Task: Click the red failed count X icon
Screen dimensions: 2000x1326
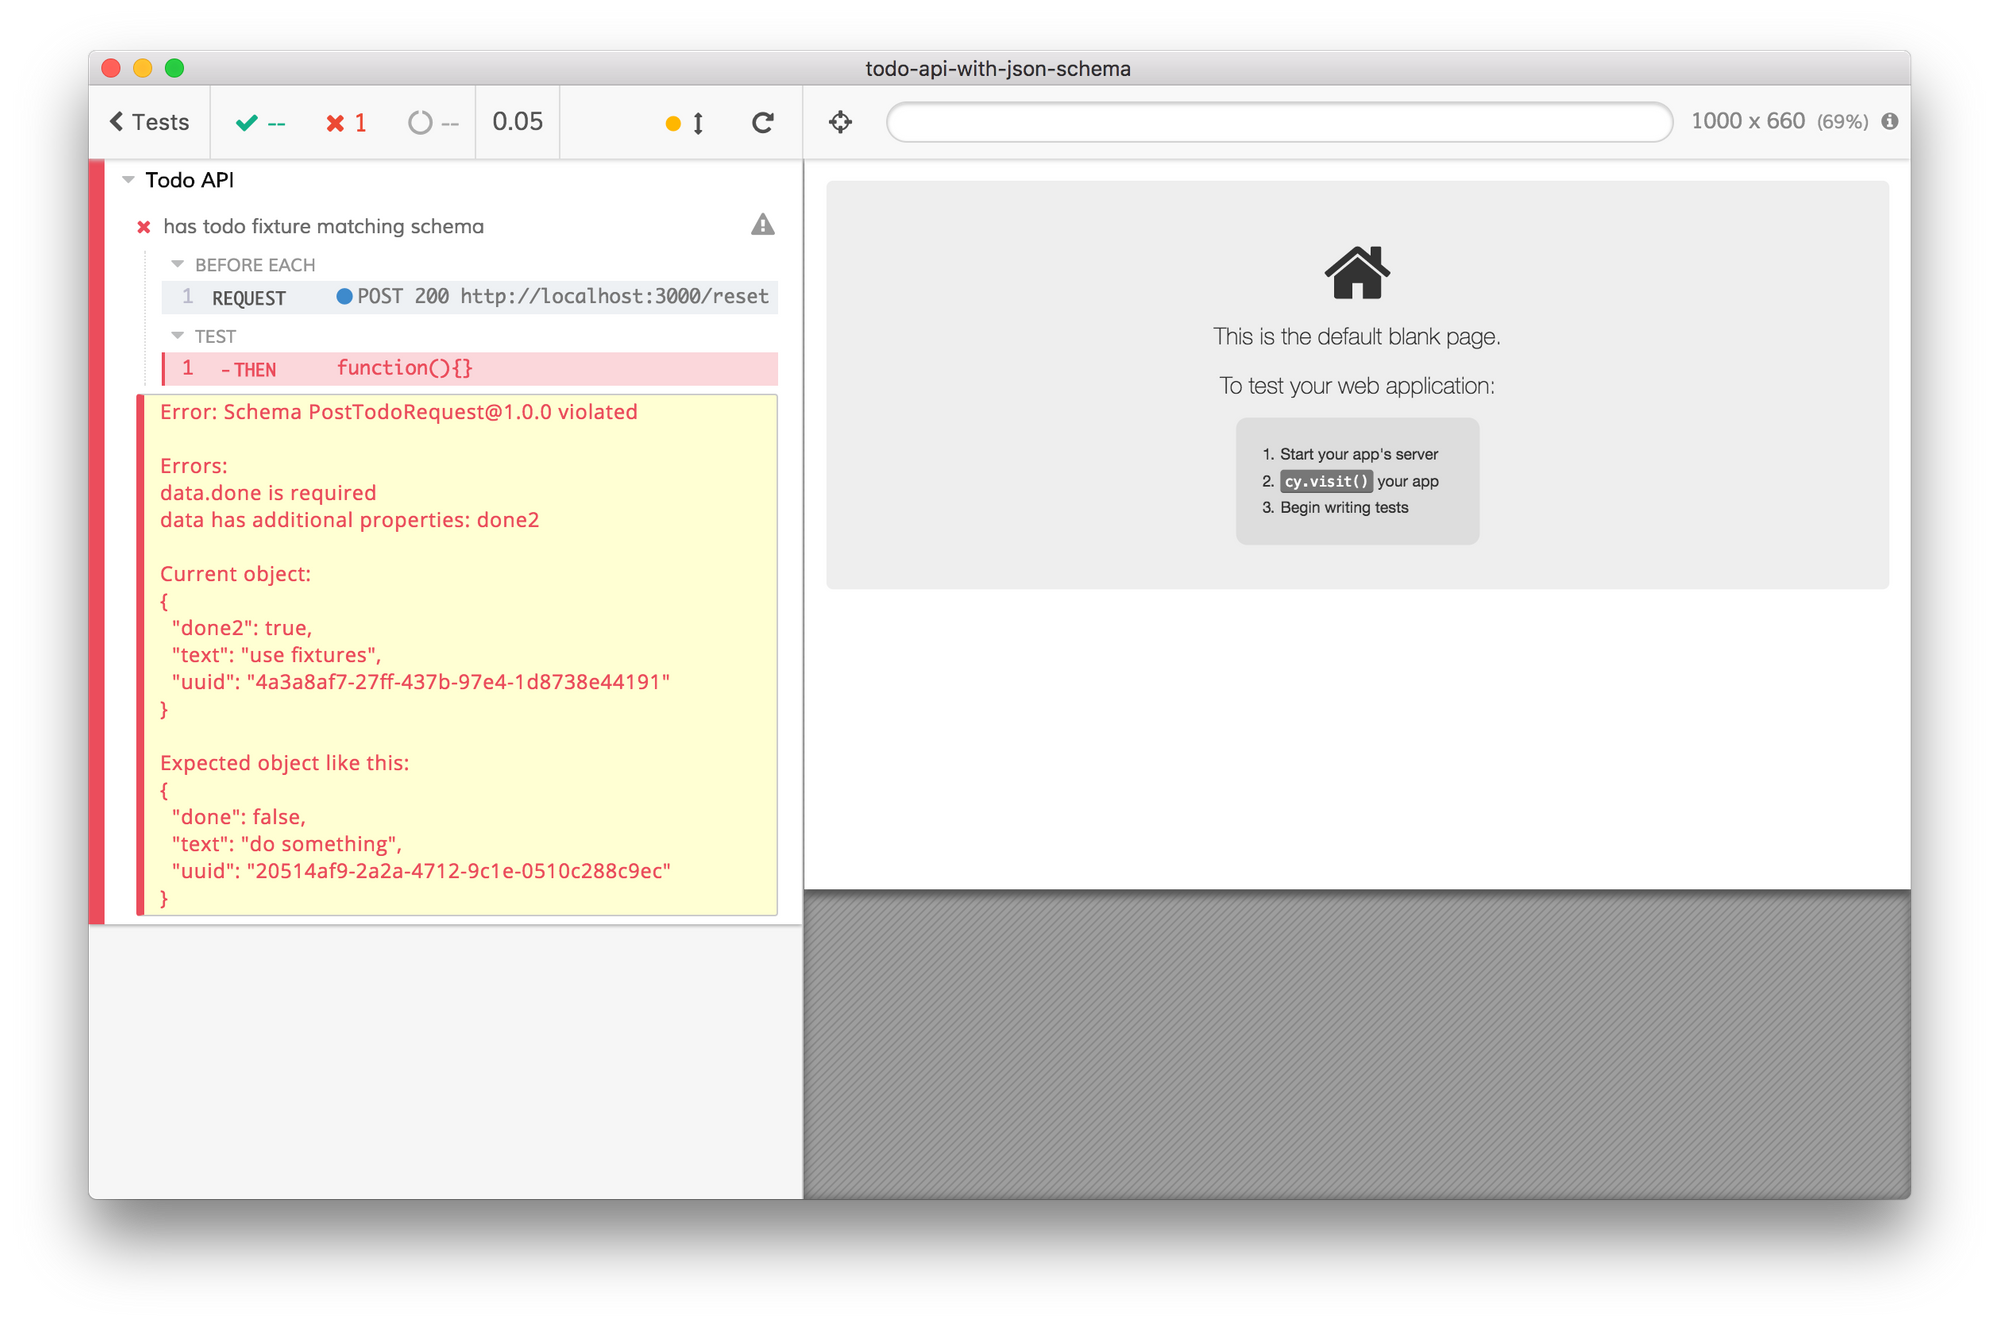Action: pos(335,123)
